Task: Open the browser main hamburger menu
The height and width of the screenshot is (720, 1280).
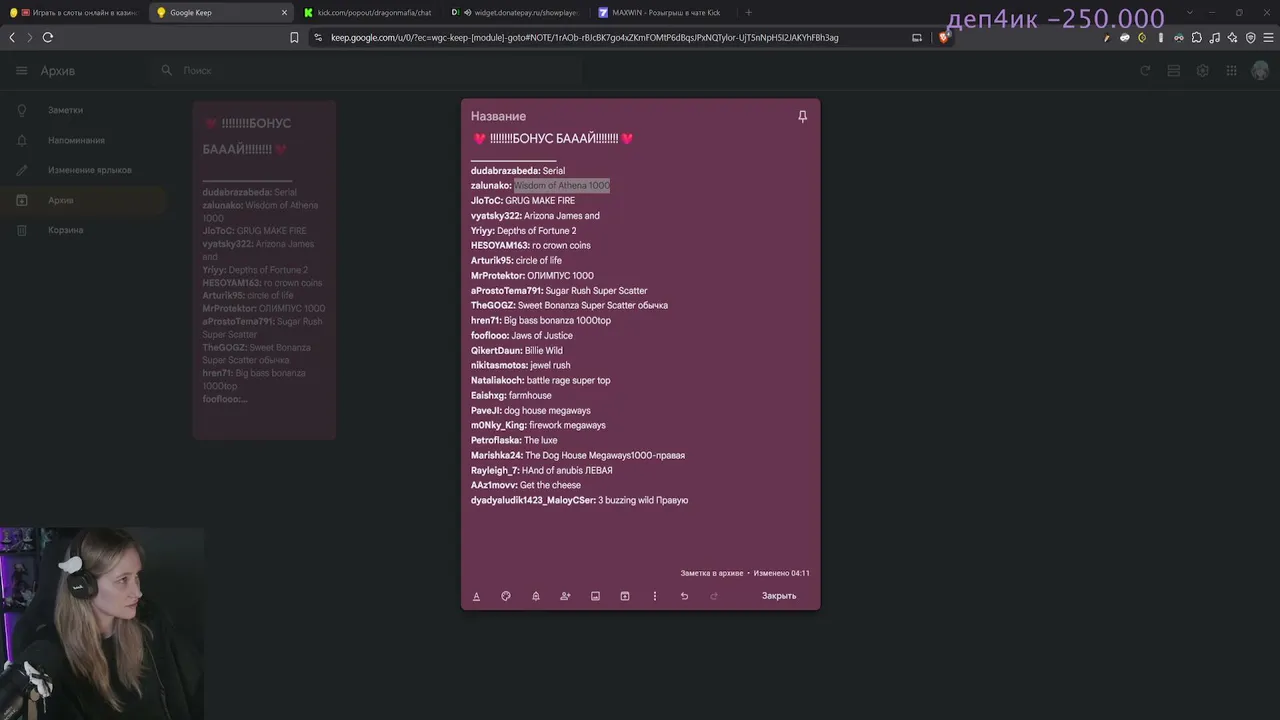Action: (x=1269, y=38)
